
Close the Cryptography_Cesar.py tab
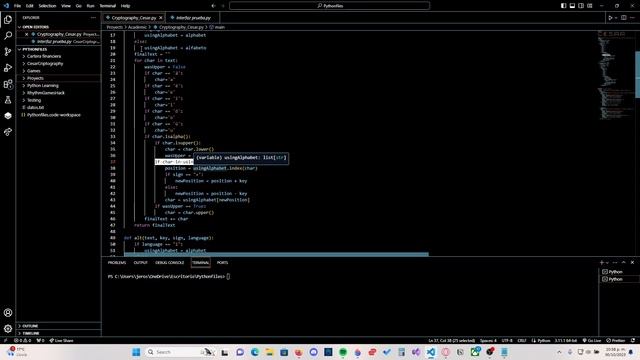click(x=160, y=18)
